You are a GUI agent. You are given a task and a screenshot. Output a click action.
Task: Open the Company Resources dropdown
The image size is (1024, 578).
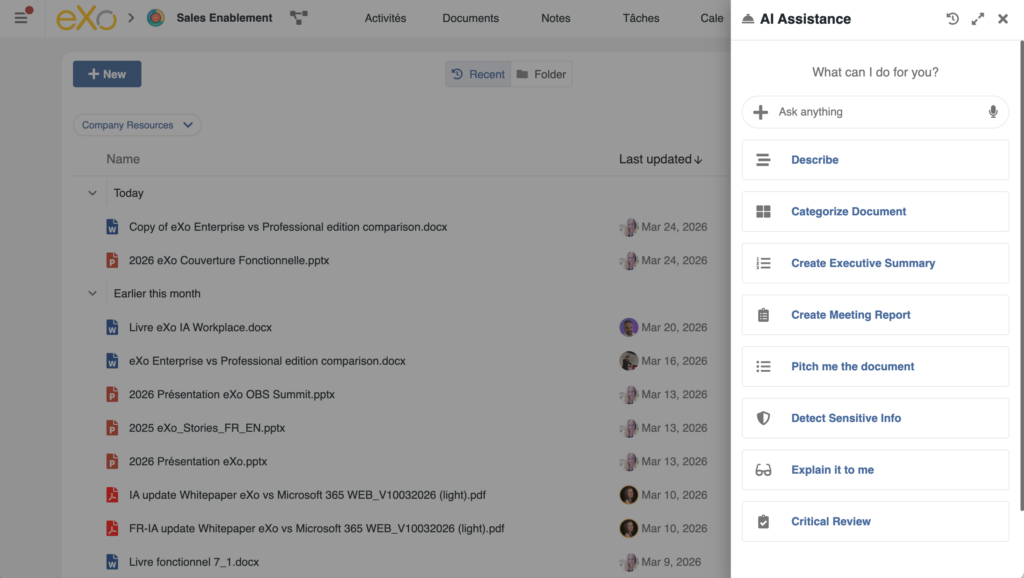[137, 125]
